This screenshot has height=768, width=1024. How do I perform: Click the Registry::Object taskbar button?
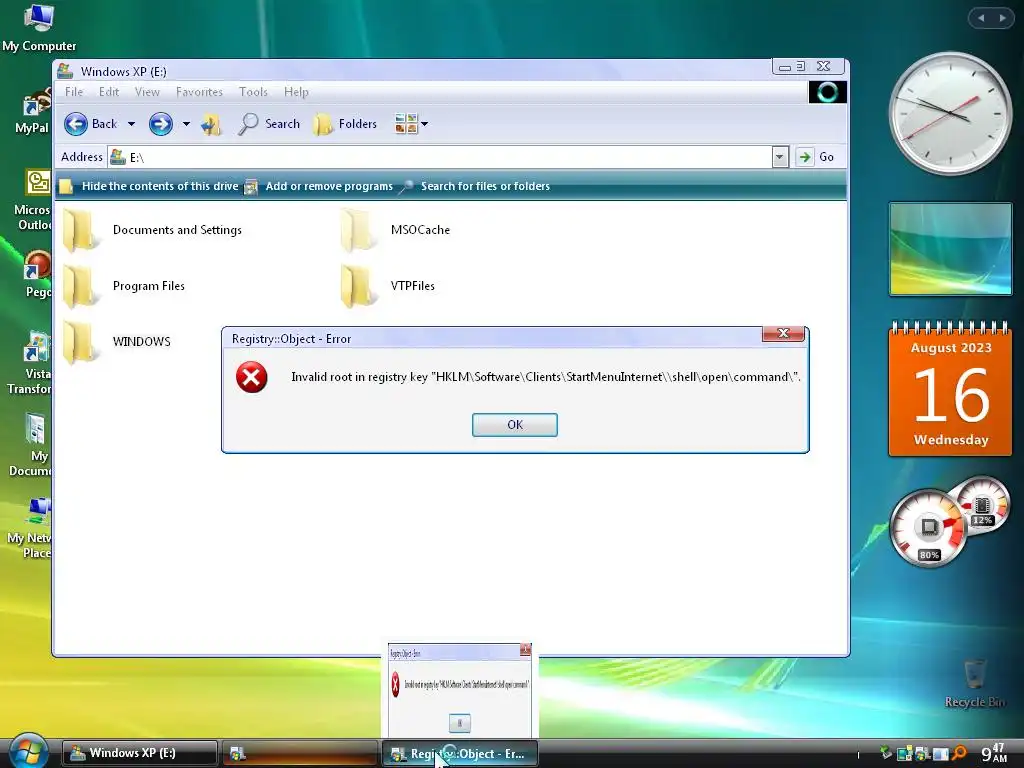click(460, 753)
